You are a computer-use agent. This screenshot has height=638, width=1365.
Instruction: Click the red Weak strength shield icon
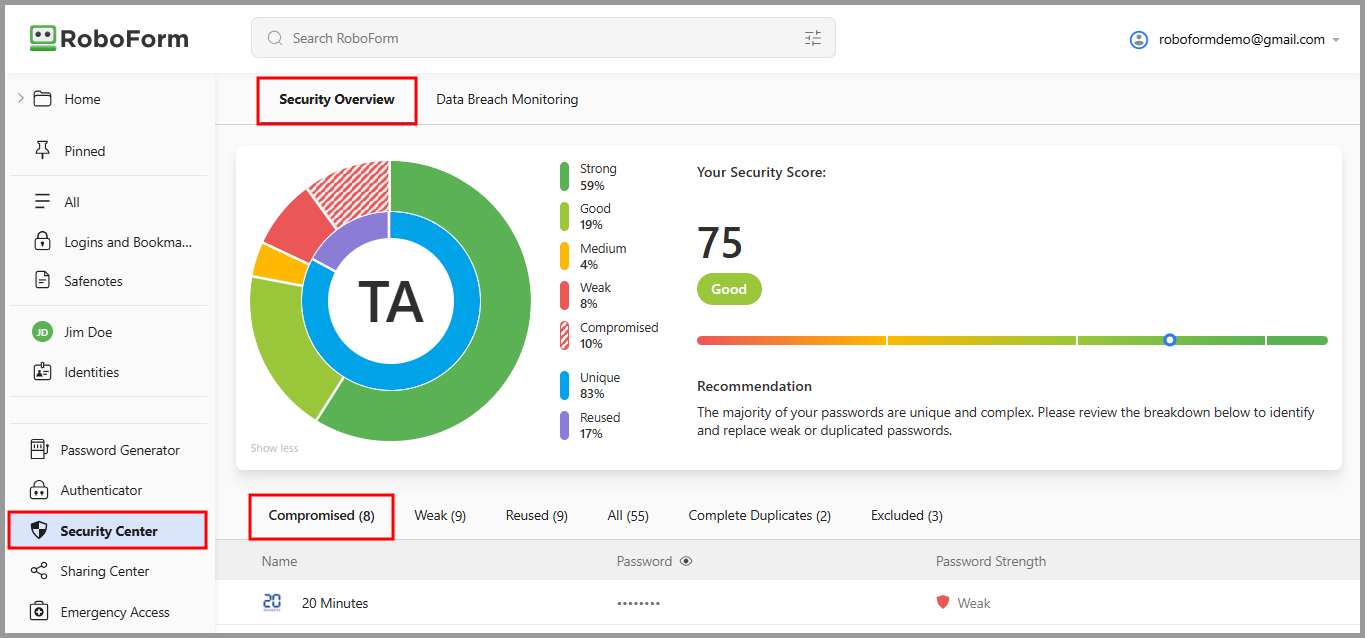[x=943, y=602]
